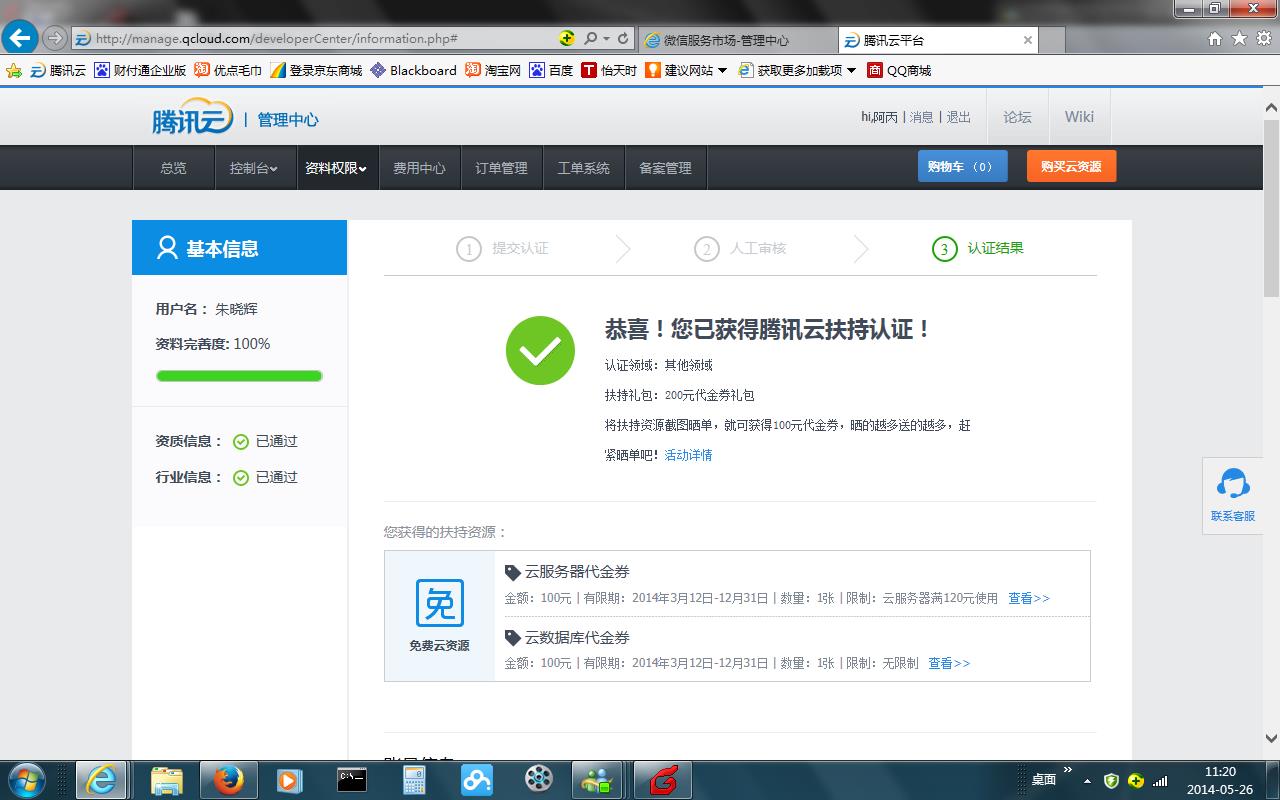
Task: Open the browser home page icon
Action: click(1215, 39)
